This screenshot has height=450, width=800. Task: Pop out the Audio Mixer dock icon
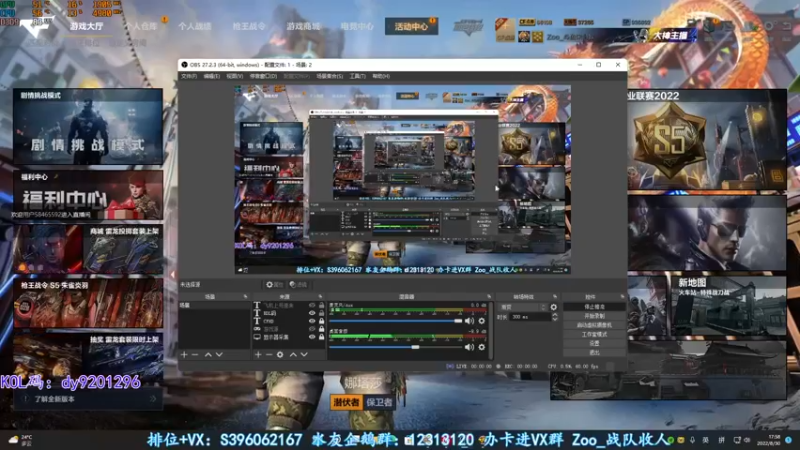point(489,296)
